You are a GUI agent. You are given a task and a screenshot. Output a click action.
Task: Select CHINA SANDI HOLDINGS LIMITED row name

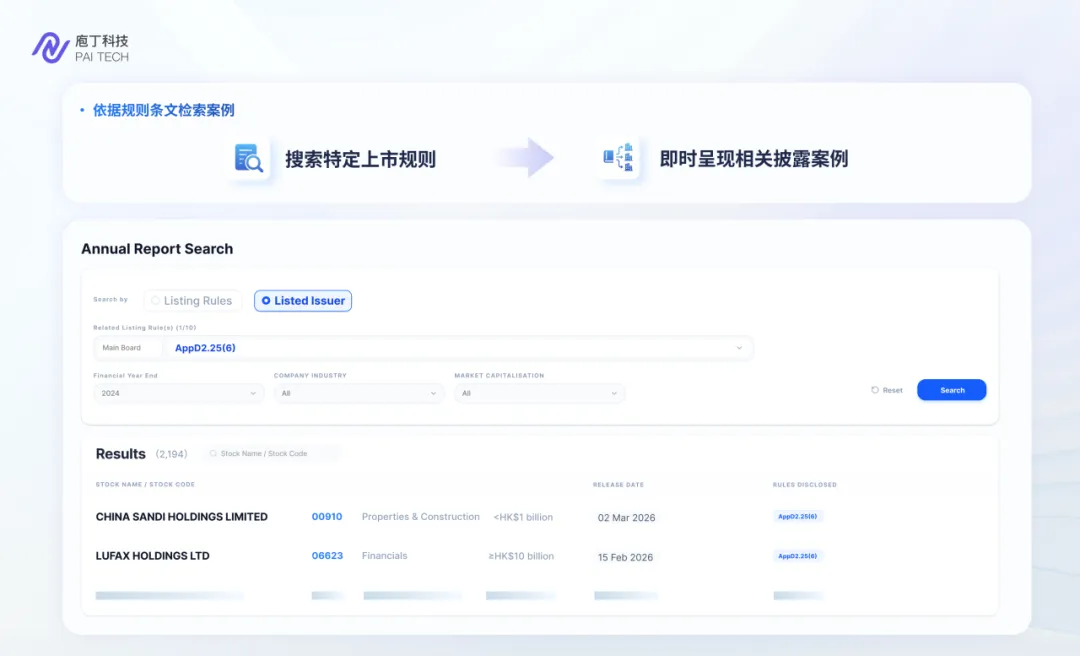[x=182, y=517]
